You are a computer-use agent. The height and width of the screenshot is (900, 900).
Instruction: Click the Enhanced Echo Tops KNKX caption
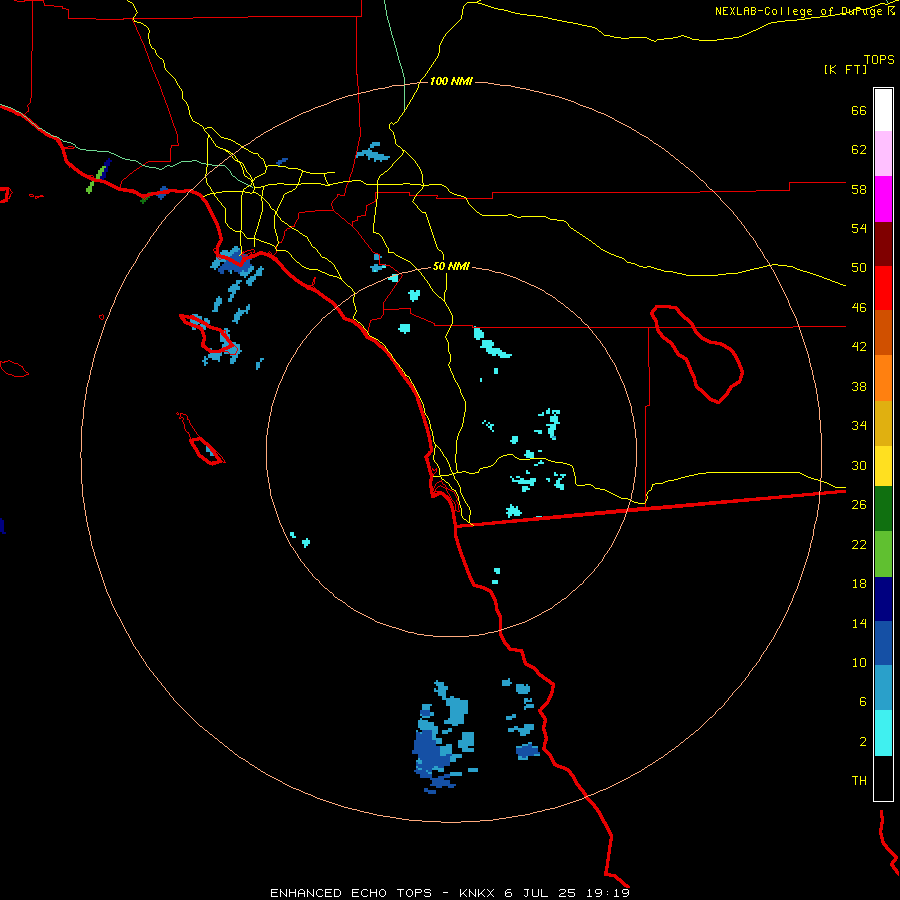point(450,893)
